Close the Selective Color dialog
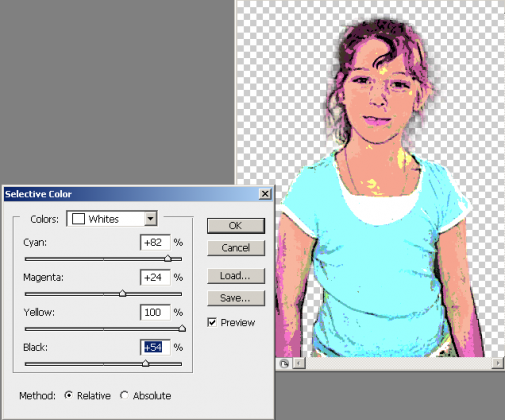The image size is (505, 420). [x=265, y=194]
